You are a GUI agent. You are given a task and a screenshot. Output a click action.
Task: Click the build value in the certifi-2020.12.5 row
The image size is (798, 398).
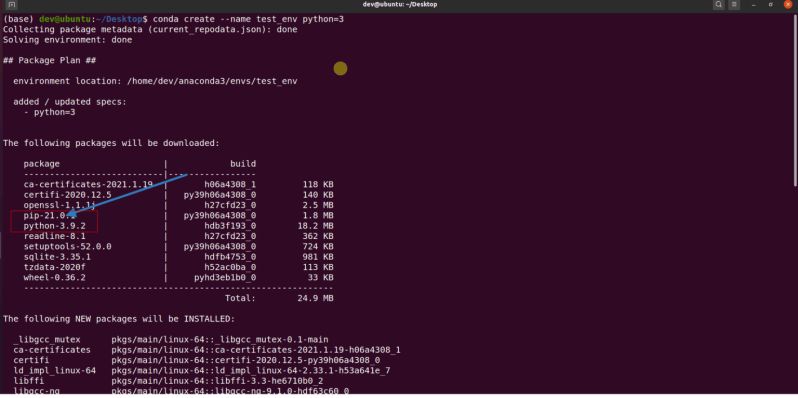pyautogui.click(x=220, y=195)
